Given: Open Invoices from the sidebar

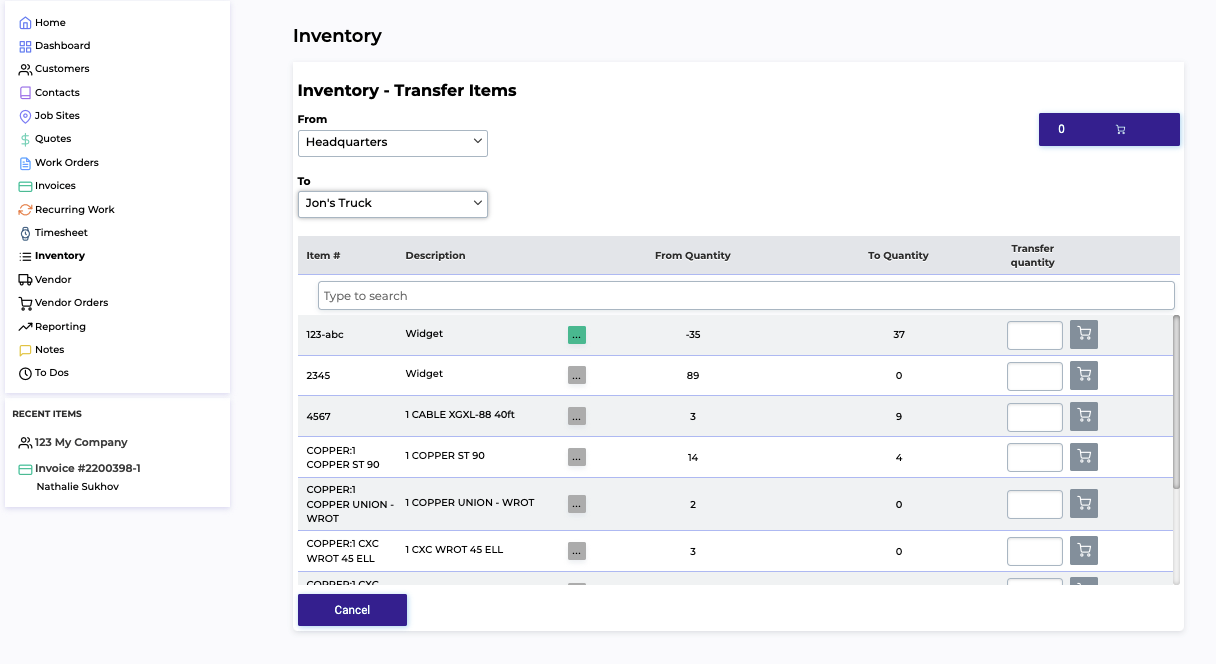Looking at the screenshot, I should coord(55,186).
